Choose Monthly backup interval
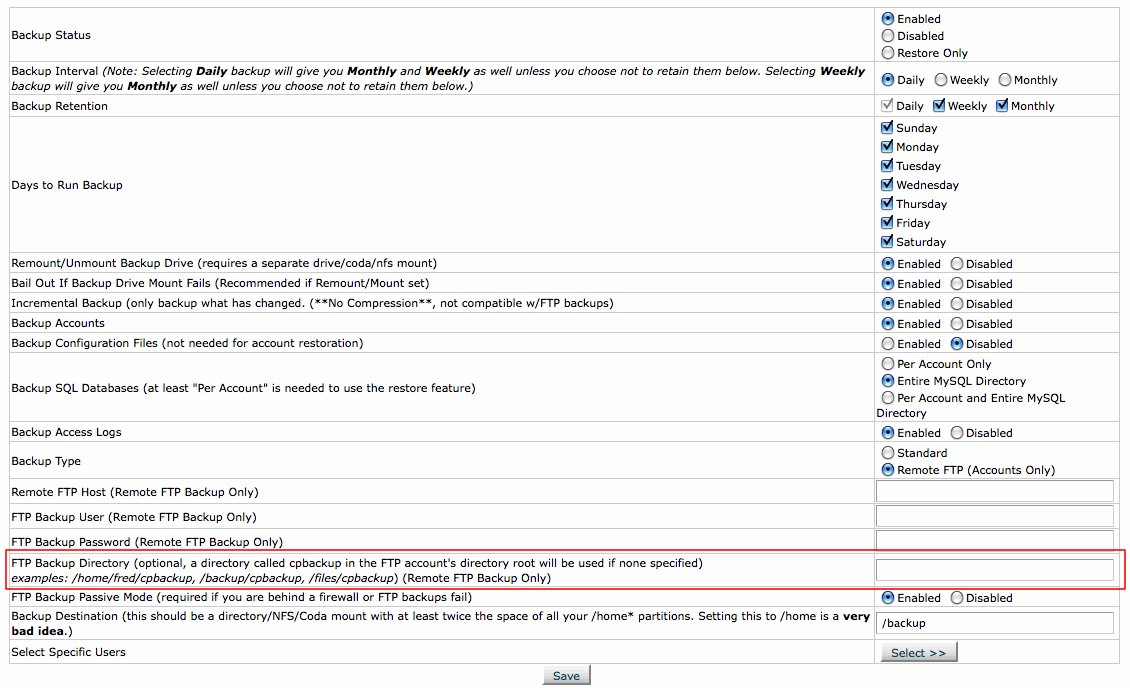The image size is (1130, 688). [x=1005, y=80]
